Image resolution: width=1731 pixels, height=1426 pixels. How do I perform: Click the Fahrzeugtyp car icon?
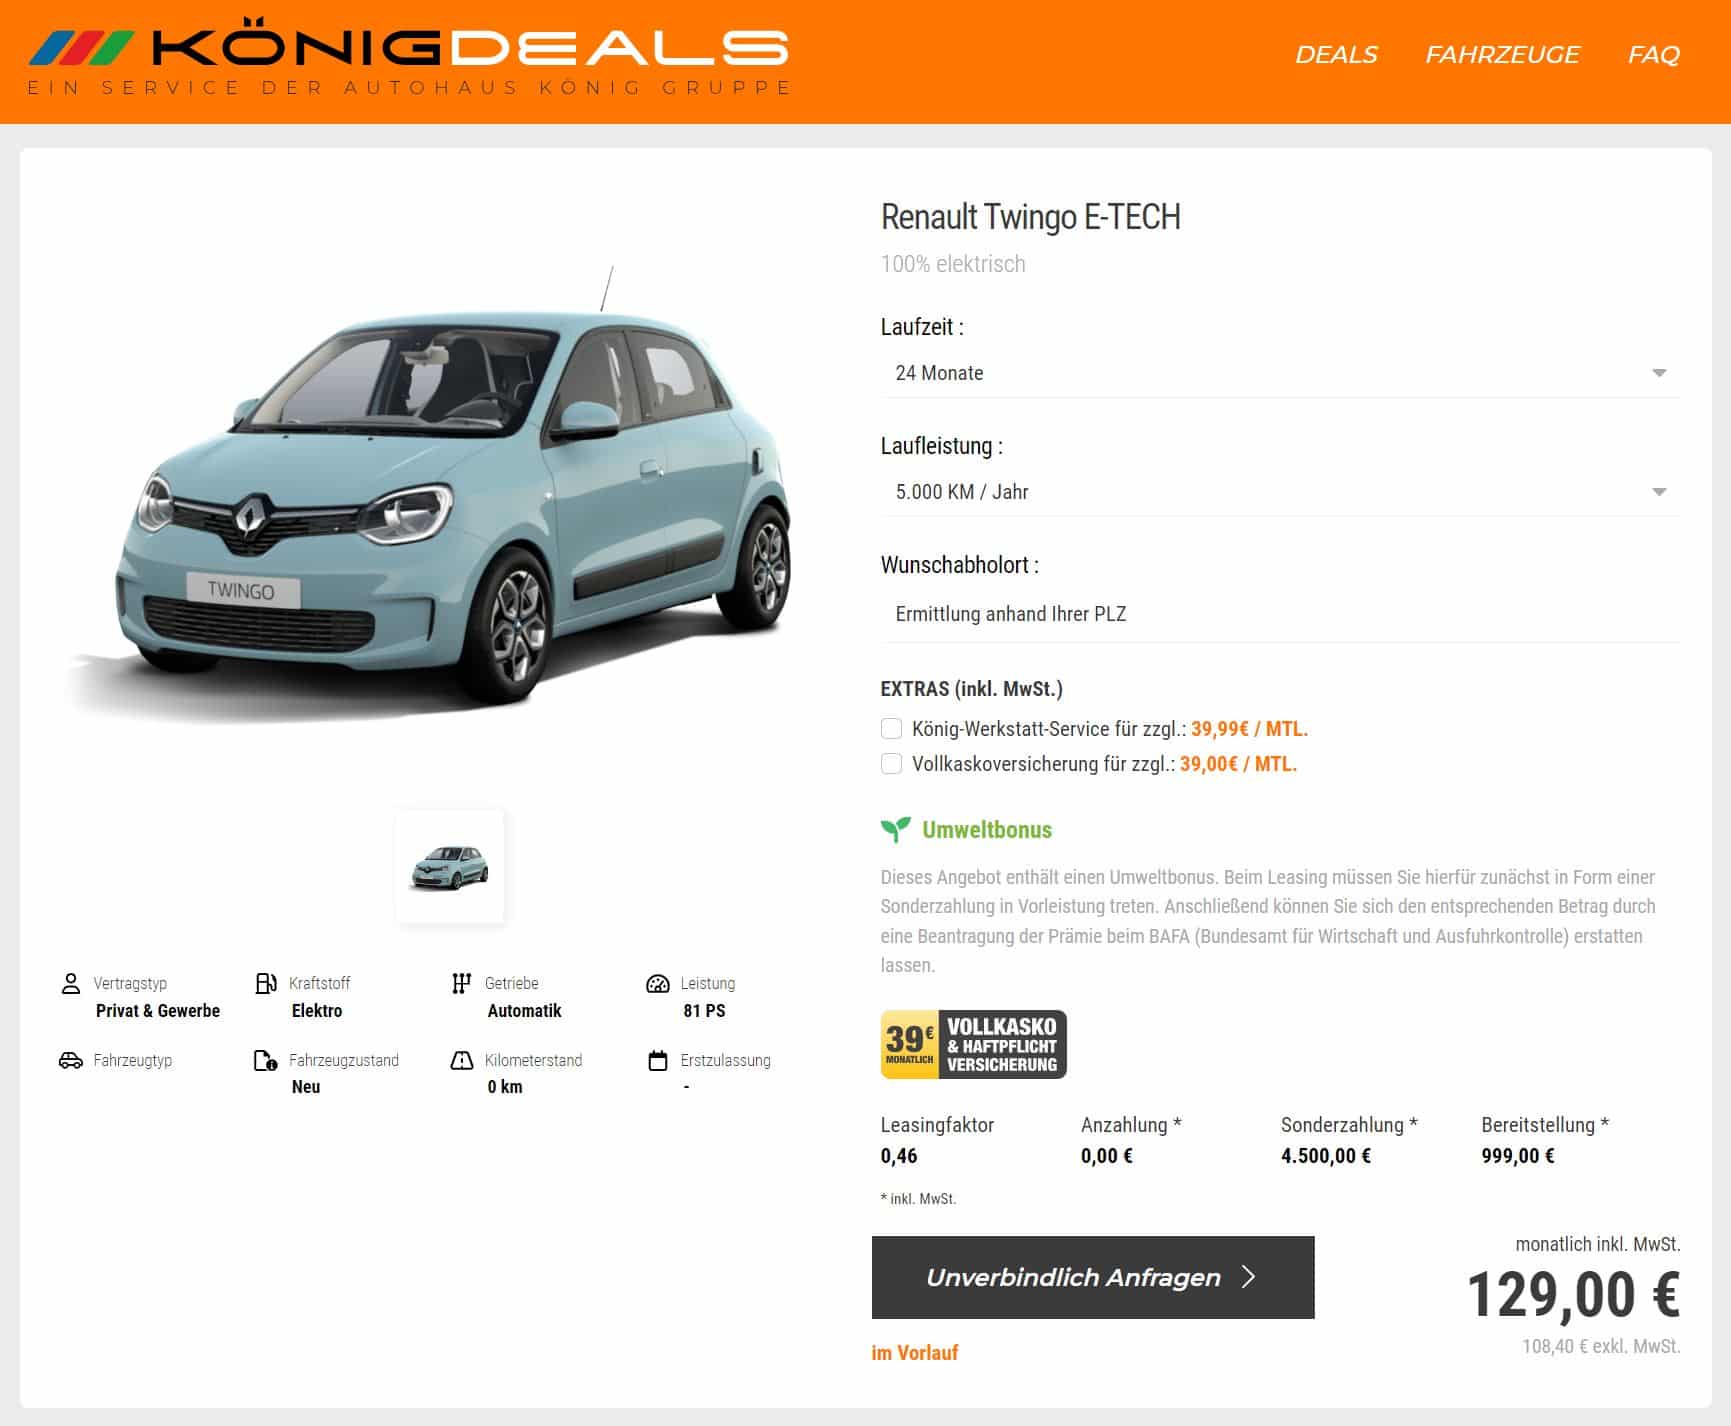tap(71, 1060)
